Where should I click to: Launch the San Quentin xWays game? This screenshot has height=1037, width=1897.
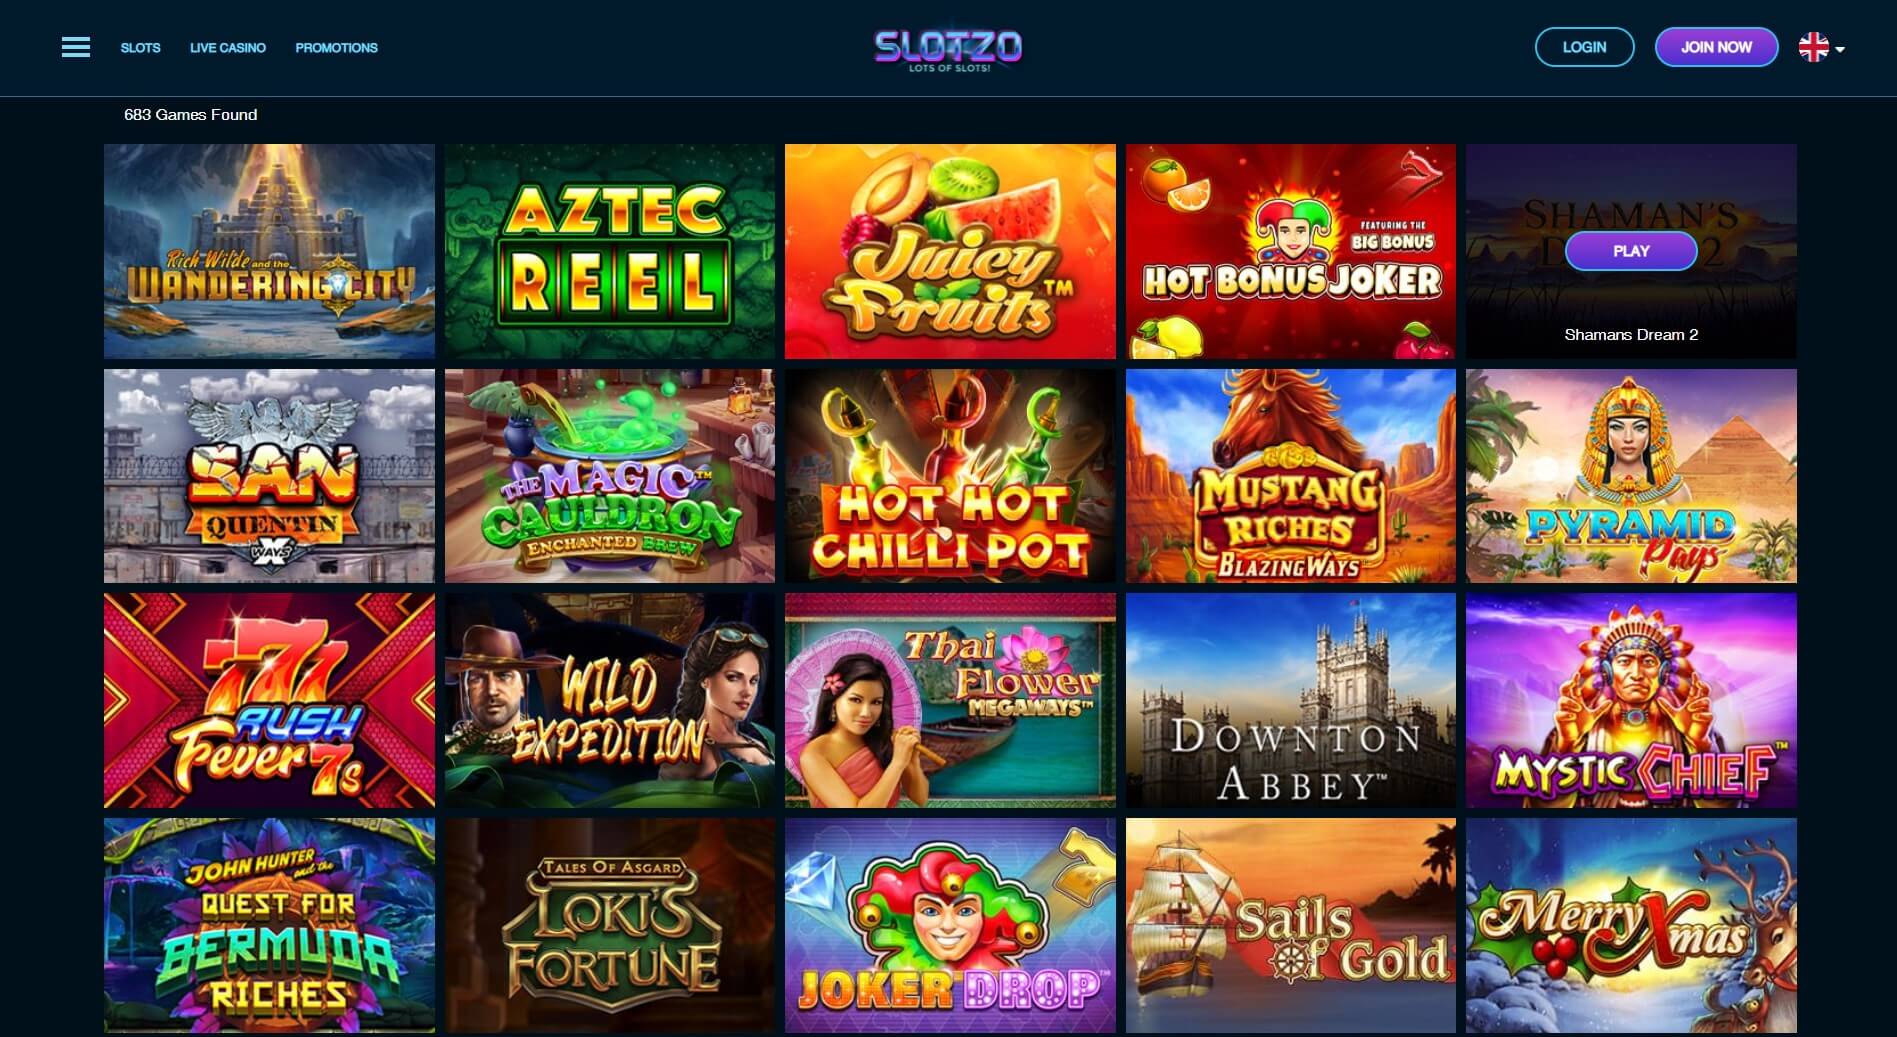click(269, 476)
